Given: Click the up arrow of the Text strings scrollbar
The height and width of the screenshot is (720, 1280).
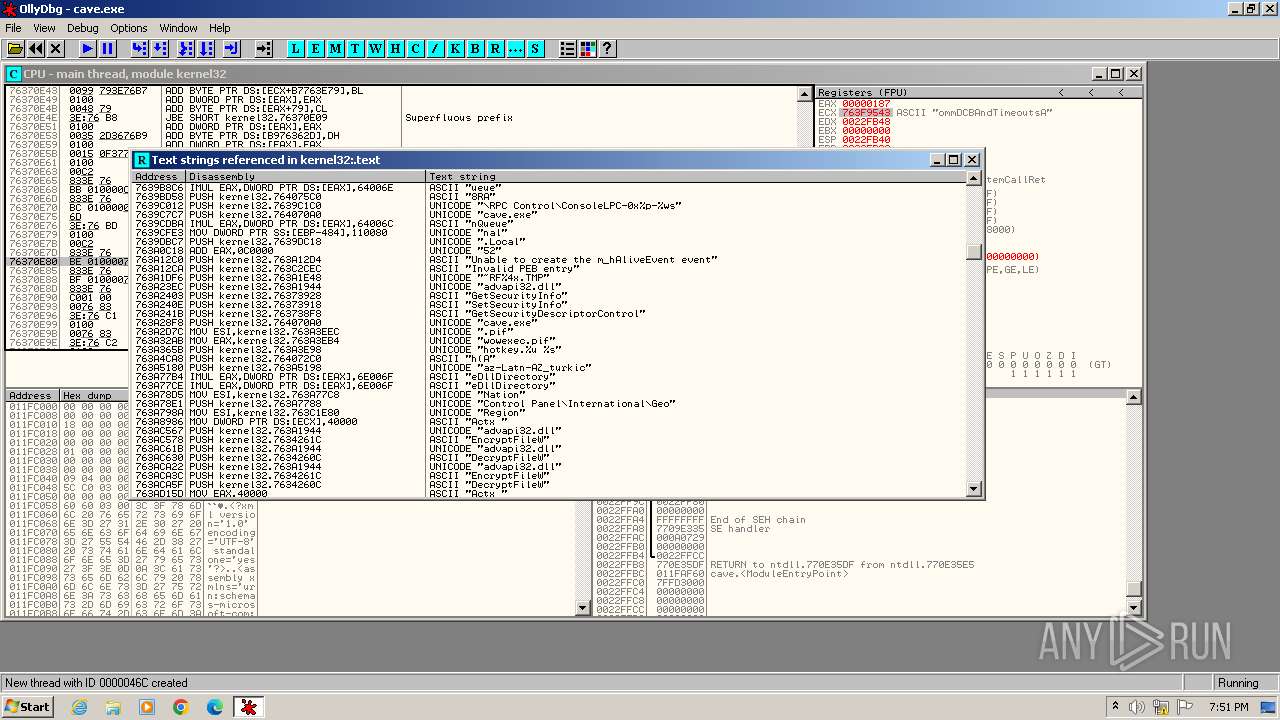Looking at the screenshot, I should 974,177.
